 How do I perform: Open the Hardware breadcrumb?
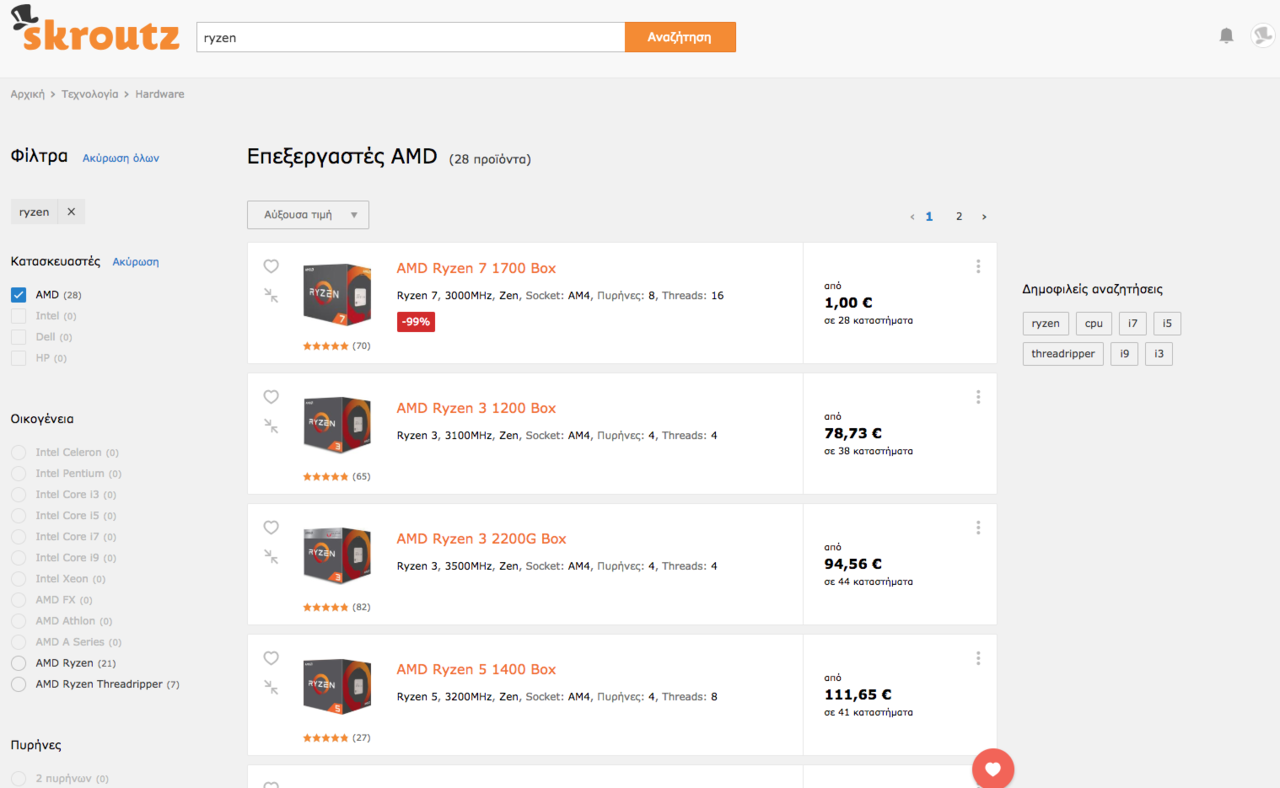click(160, 94)
